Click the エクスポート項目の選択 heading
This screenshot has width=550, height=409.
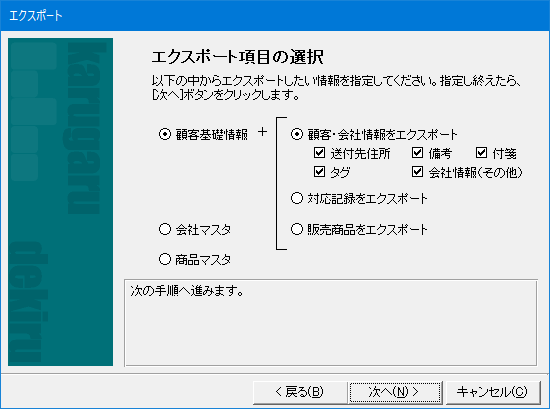[237, 57]
